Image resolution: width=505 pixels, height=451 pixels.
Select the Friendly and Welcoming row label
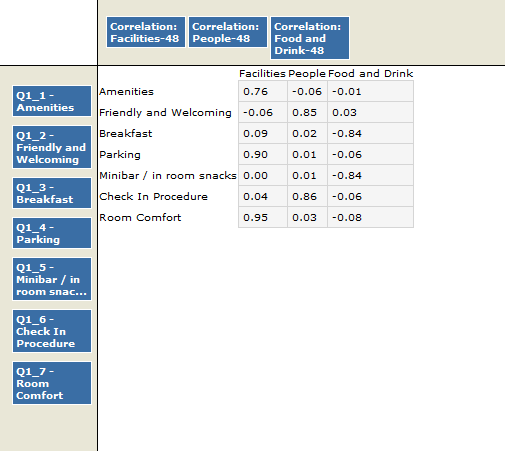(x=165, y=113)
